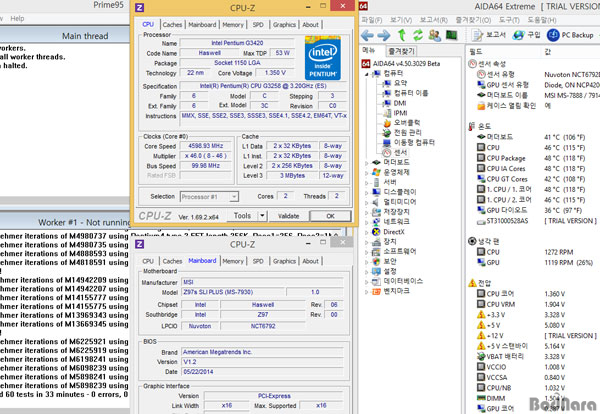Click AIDA64 green monitor toolbar icon
The image size is (600, 414).
click(452, 35)
